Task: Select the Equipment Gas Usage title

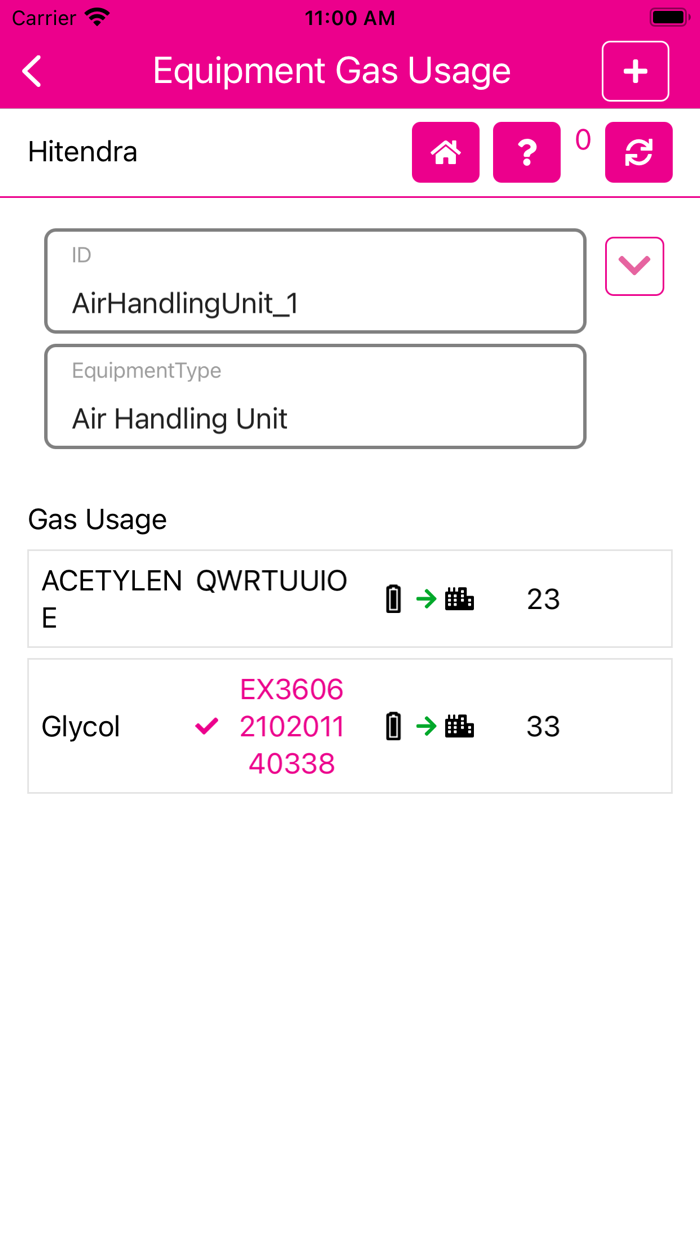Action: (331, 71)
